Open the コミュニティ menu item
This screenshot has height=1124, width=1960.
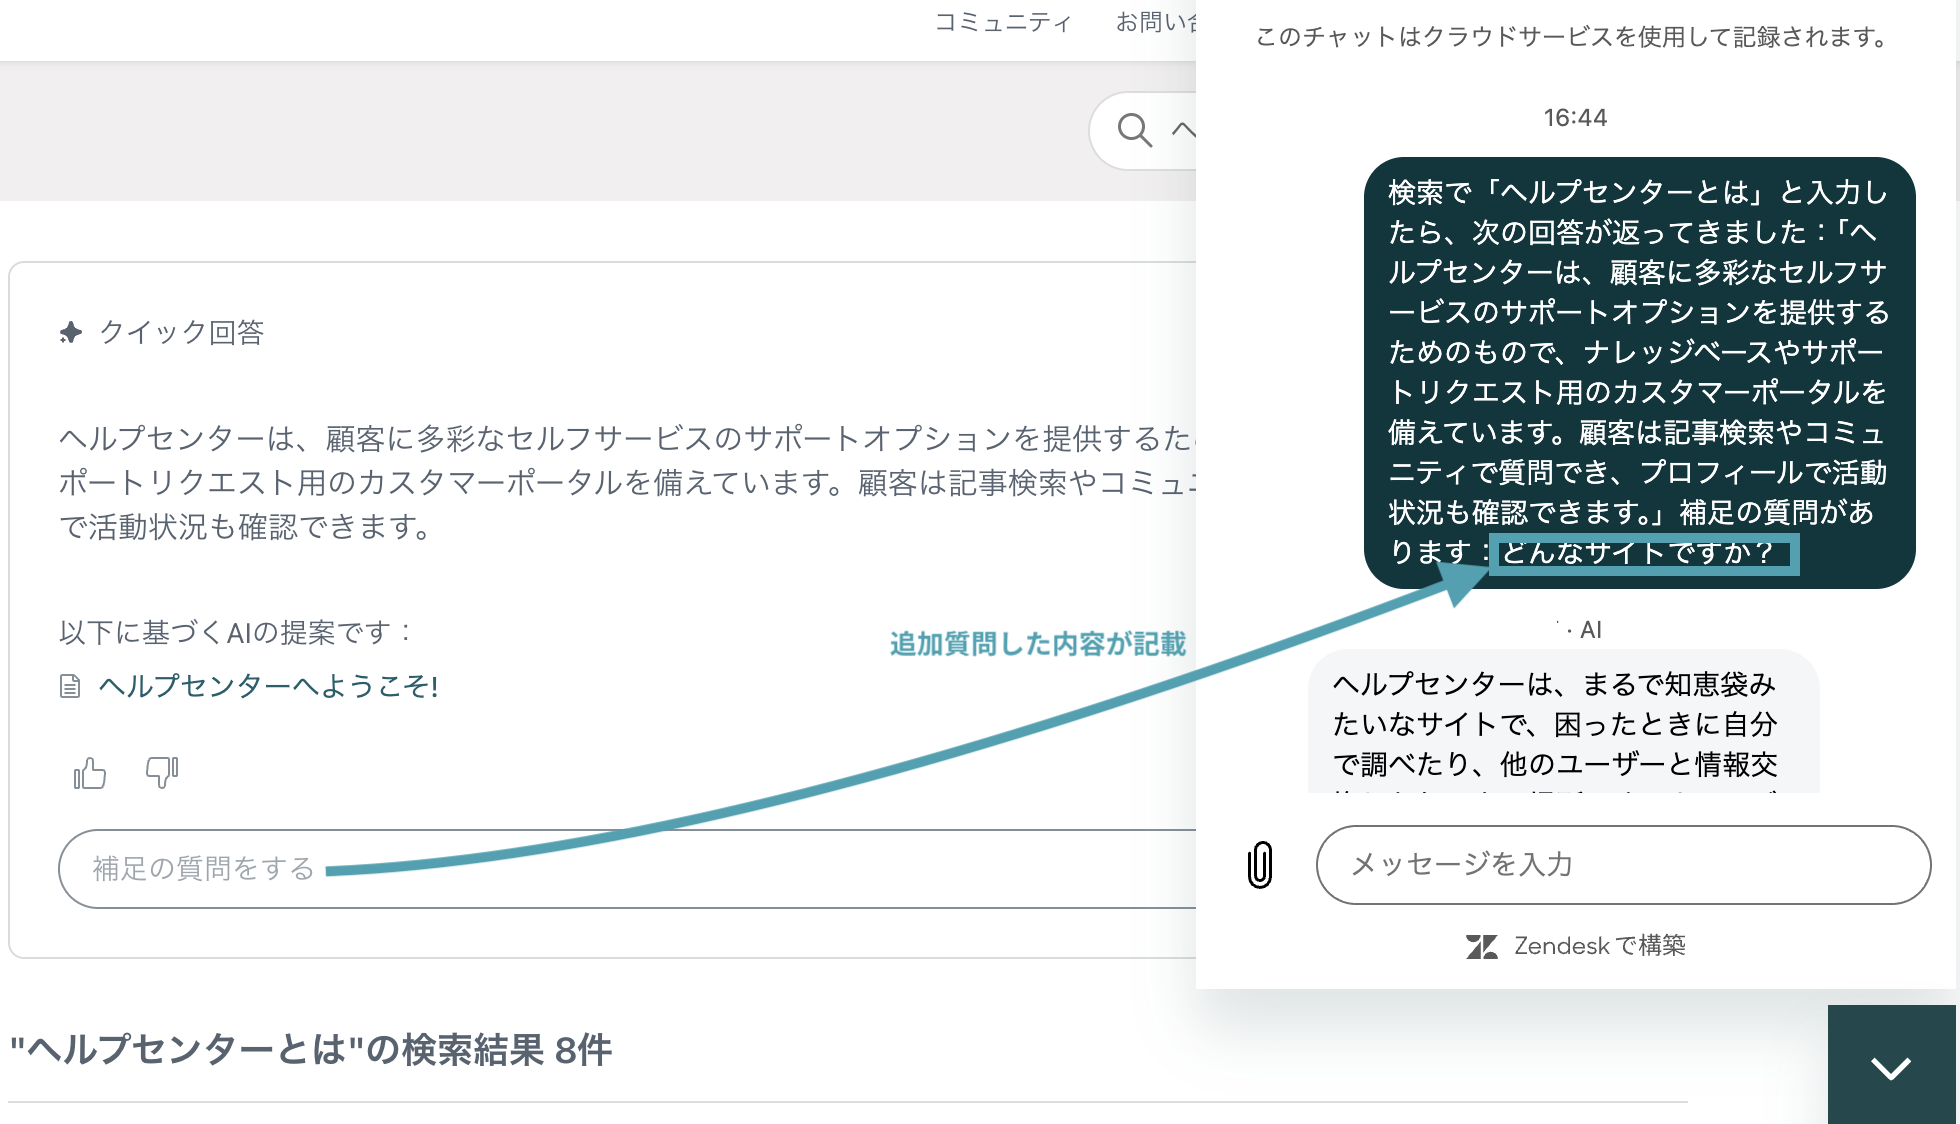(x=1003, y=22)
